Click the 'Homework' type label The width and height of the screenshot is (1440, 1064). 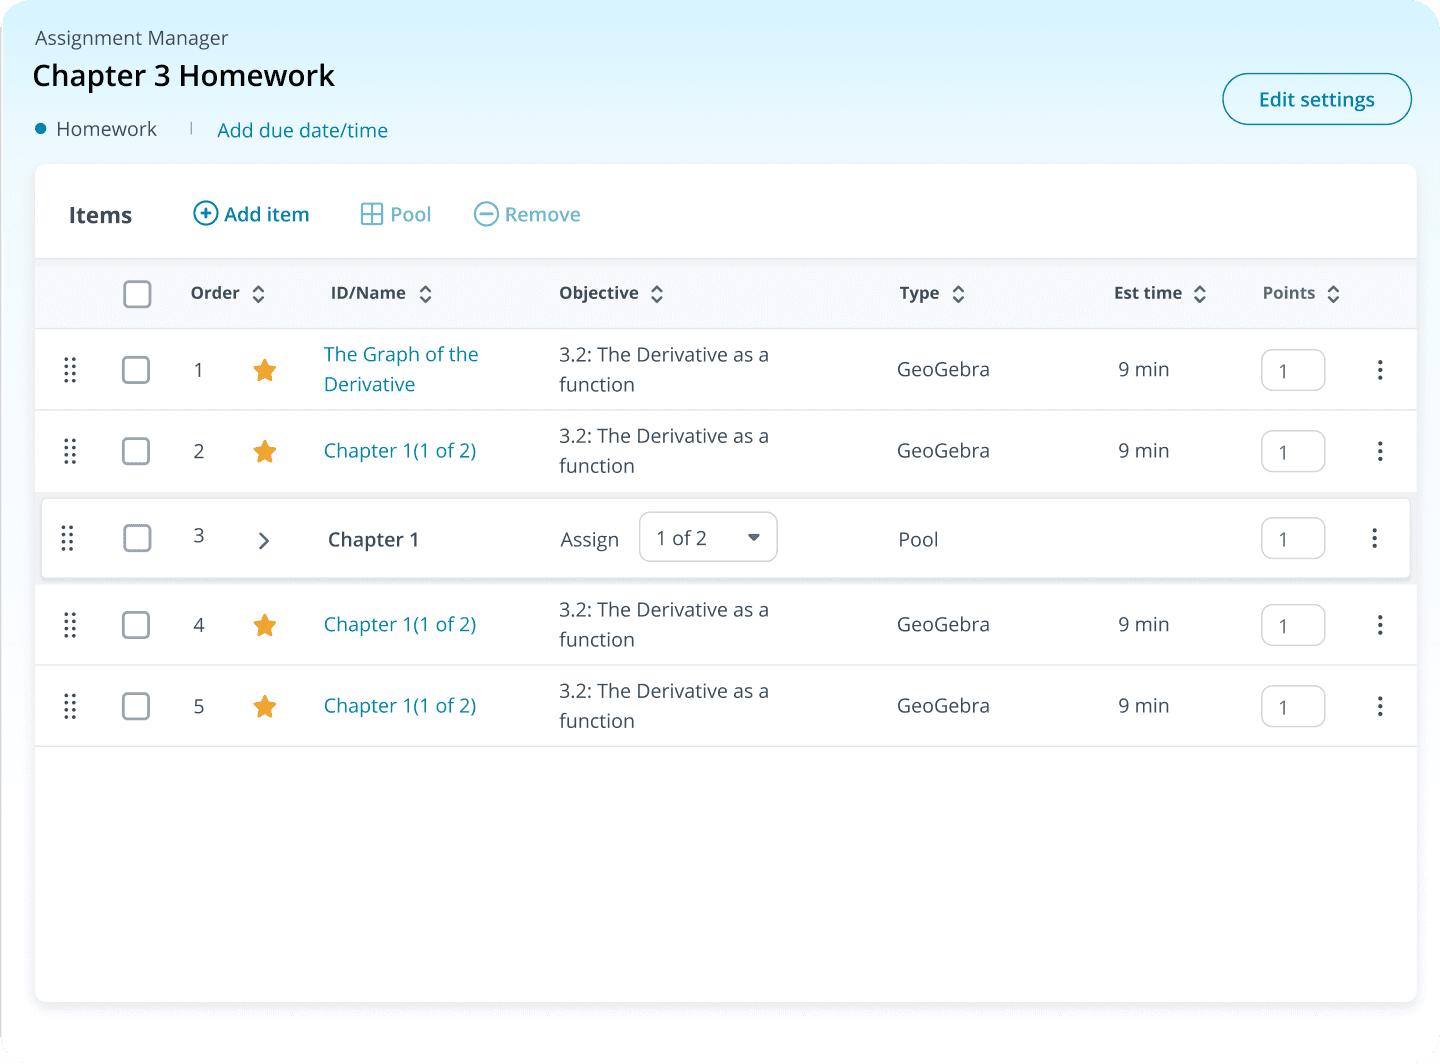(106, 129)
